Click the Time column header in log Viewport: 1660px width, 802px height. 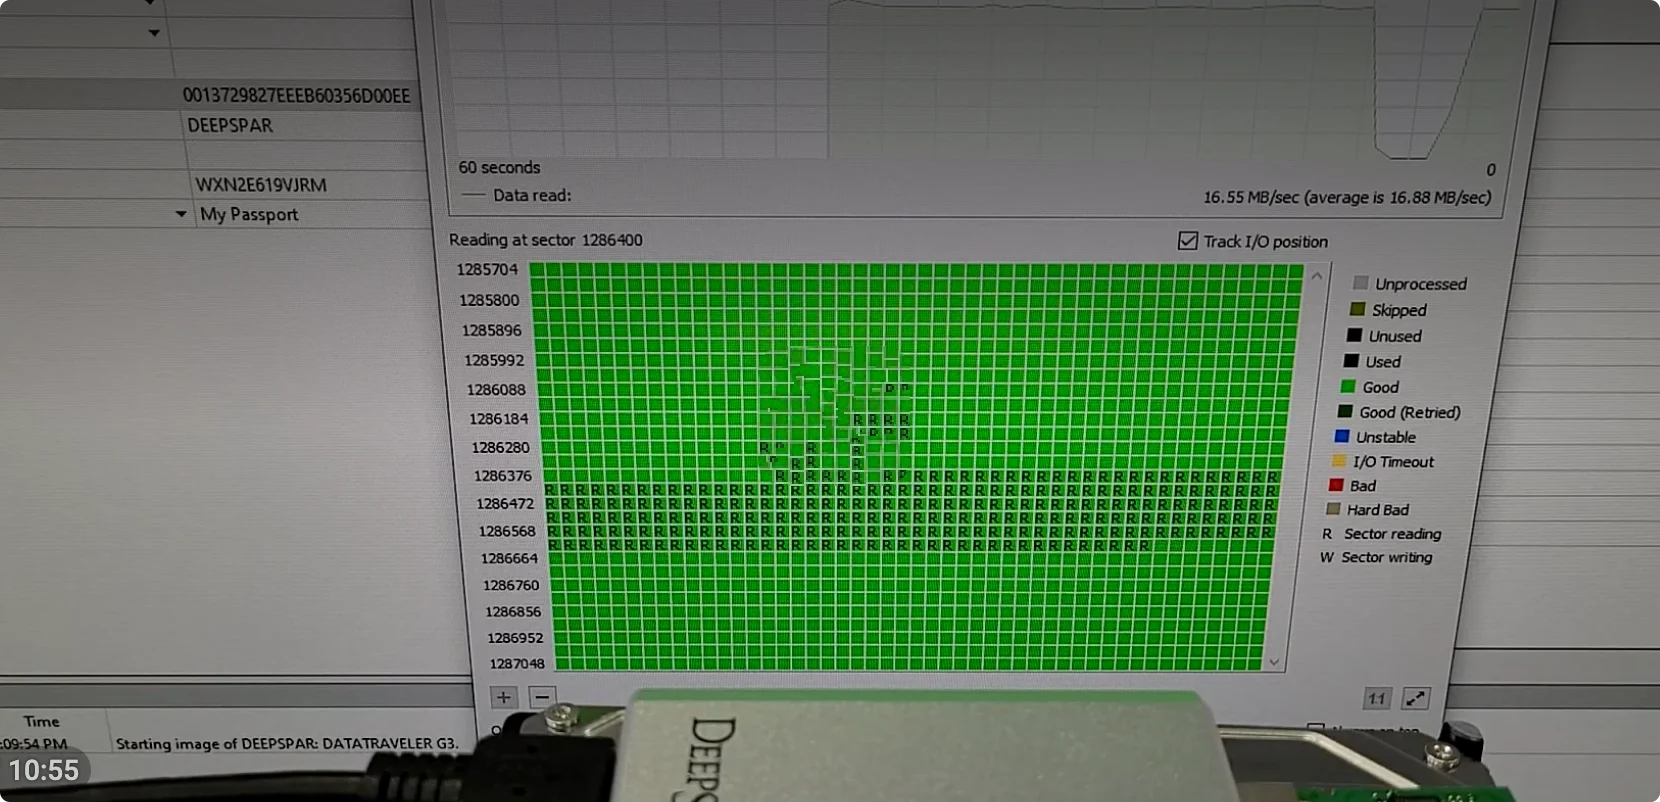(41, 721)
